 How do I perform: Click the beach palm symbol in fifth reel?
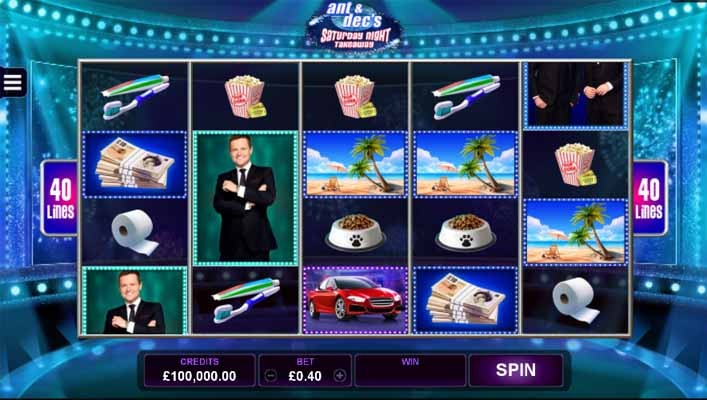(575, 232)
